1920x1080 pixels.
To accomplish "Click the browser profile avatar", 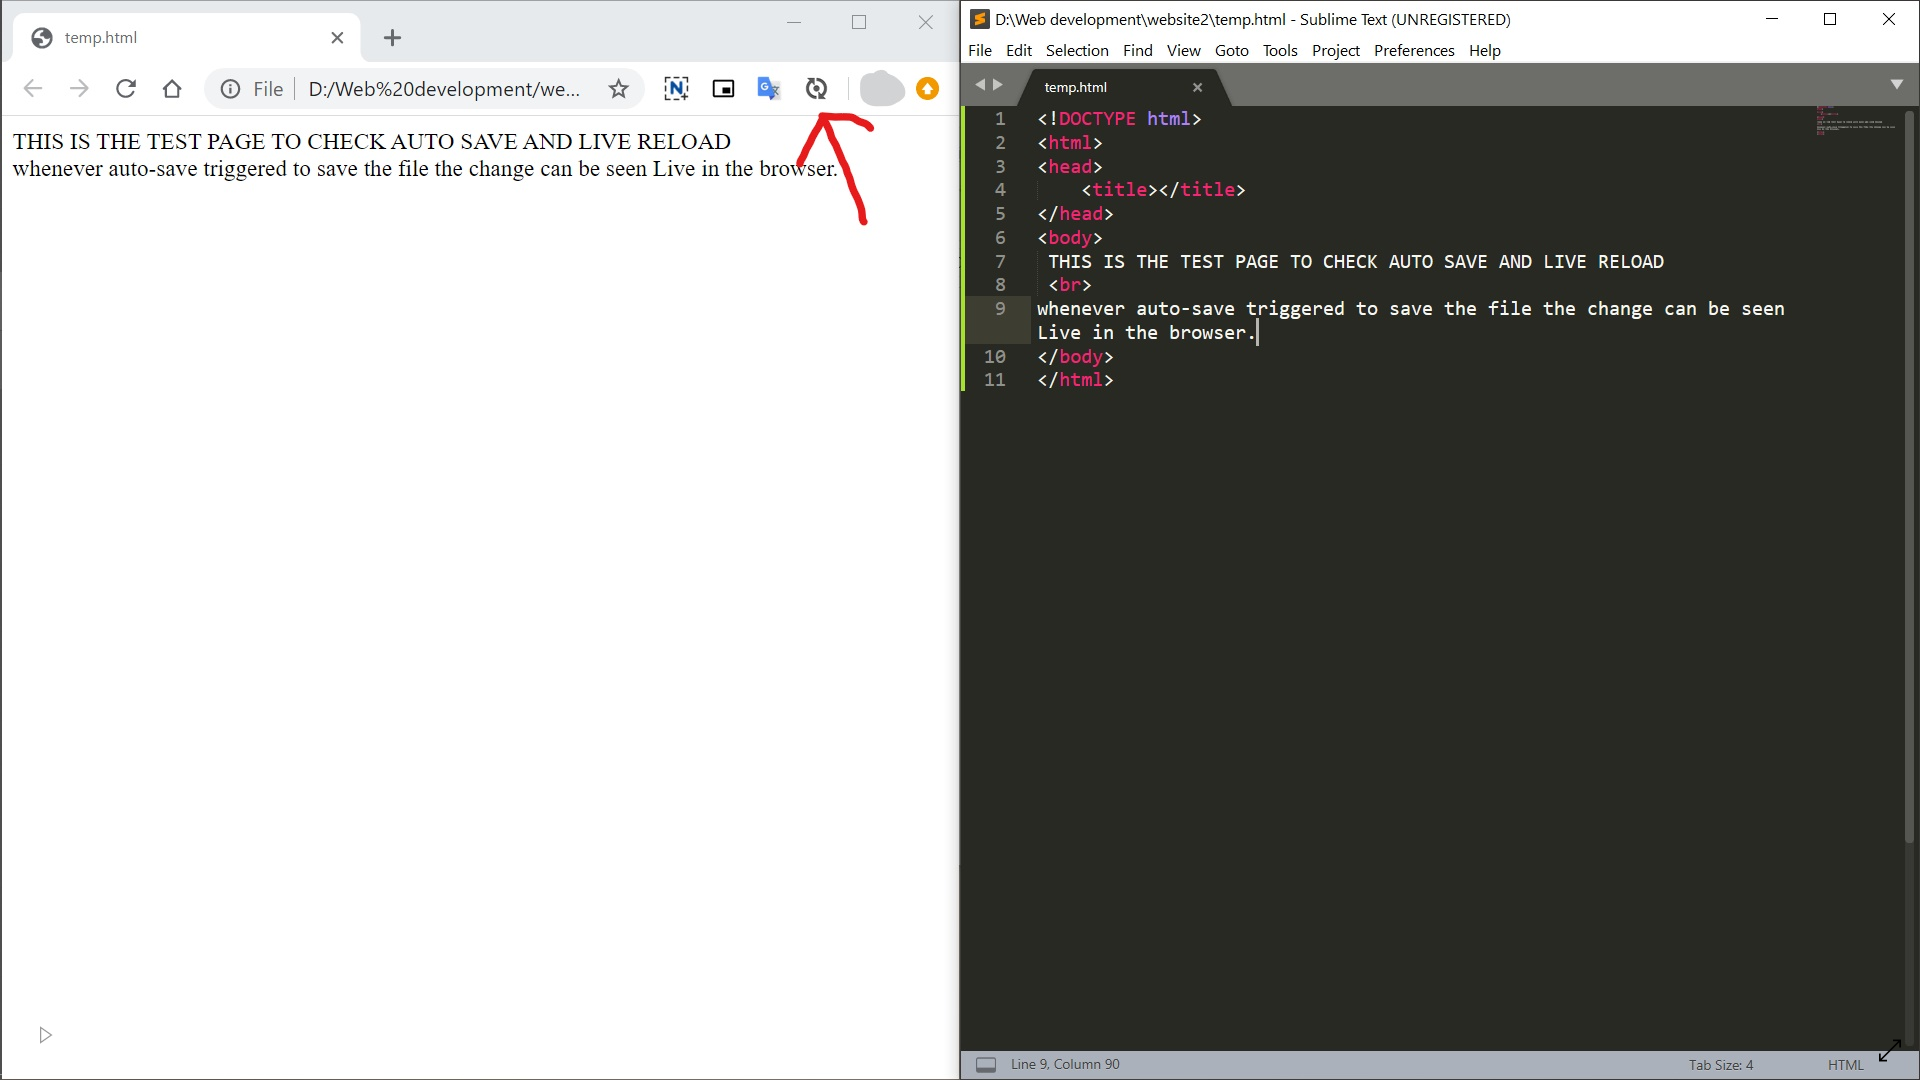I will pos(881,88).
